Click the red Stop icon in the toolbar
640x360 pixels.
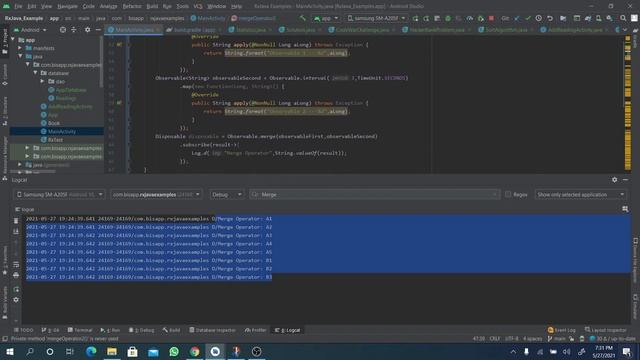[x=491, y=18]
